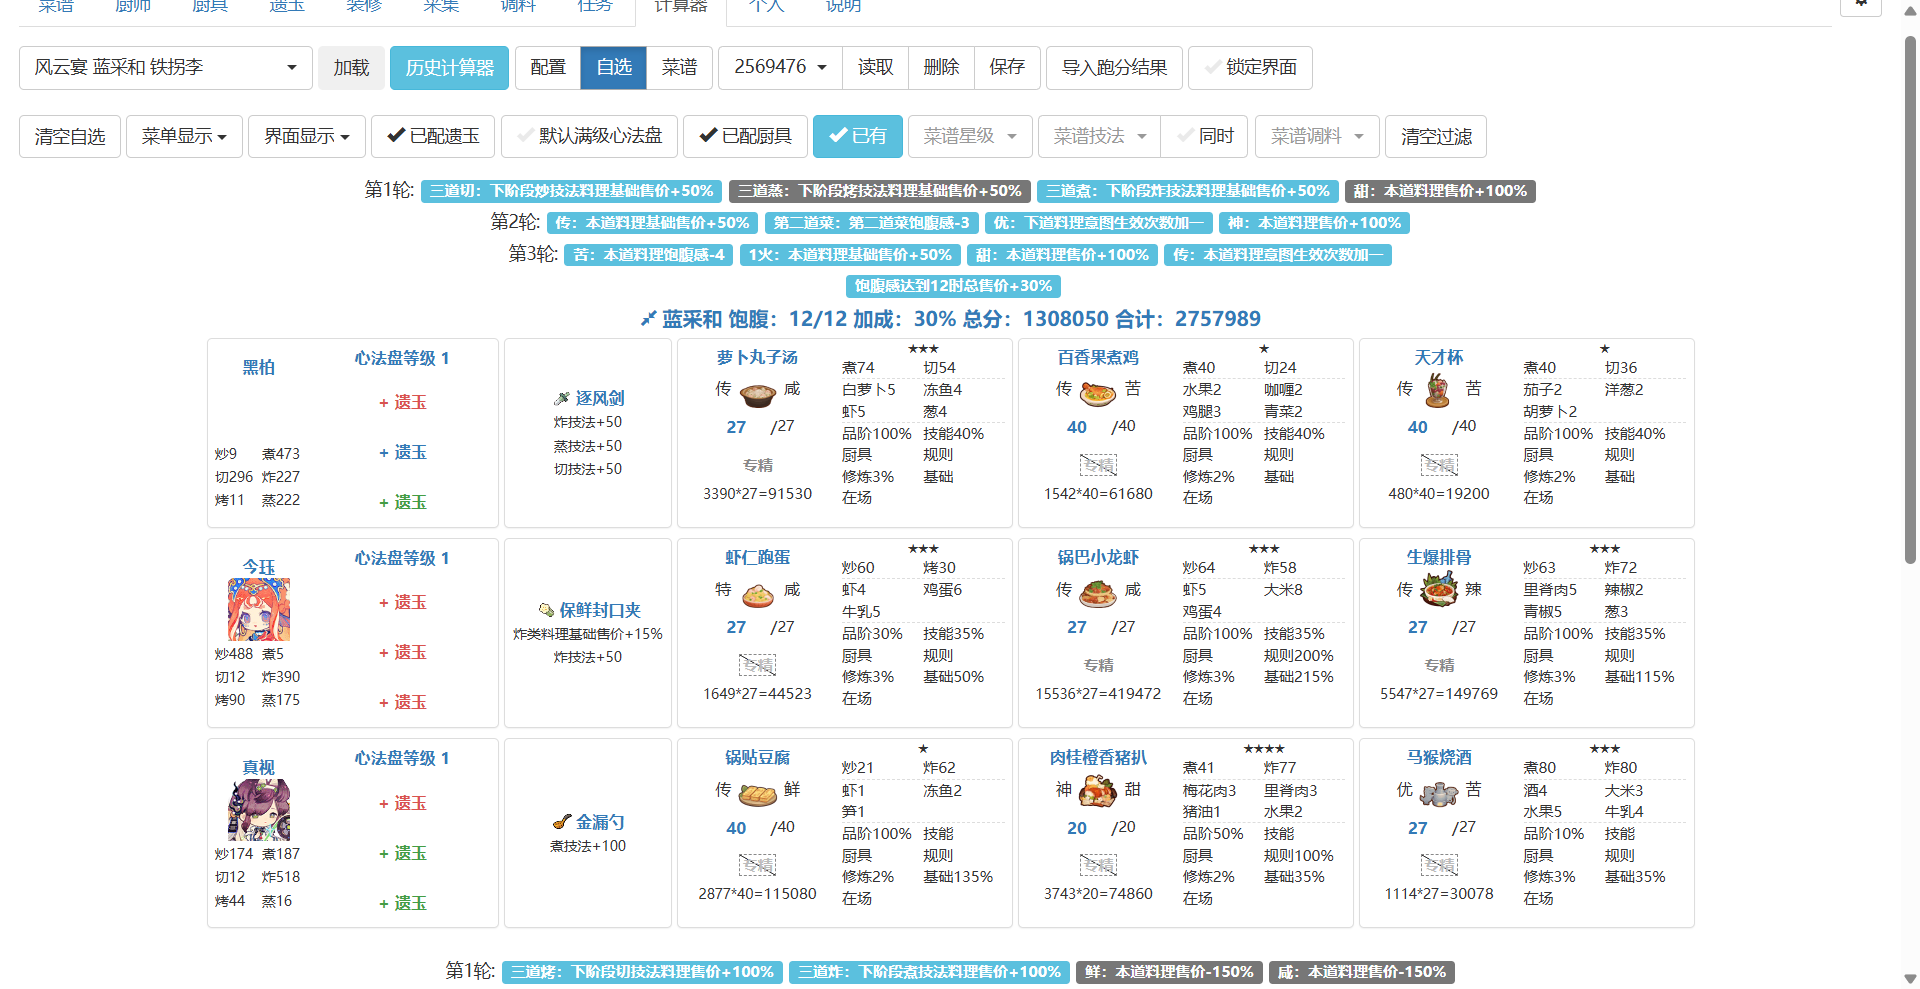Click chef 今珏 portrait avatar
This screenshot has height=989, width=1920.
259,610
